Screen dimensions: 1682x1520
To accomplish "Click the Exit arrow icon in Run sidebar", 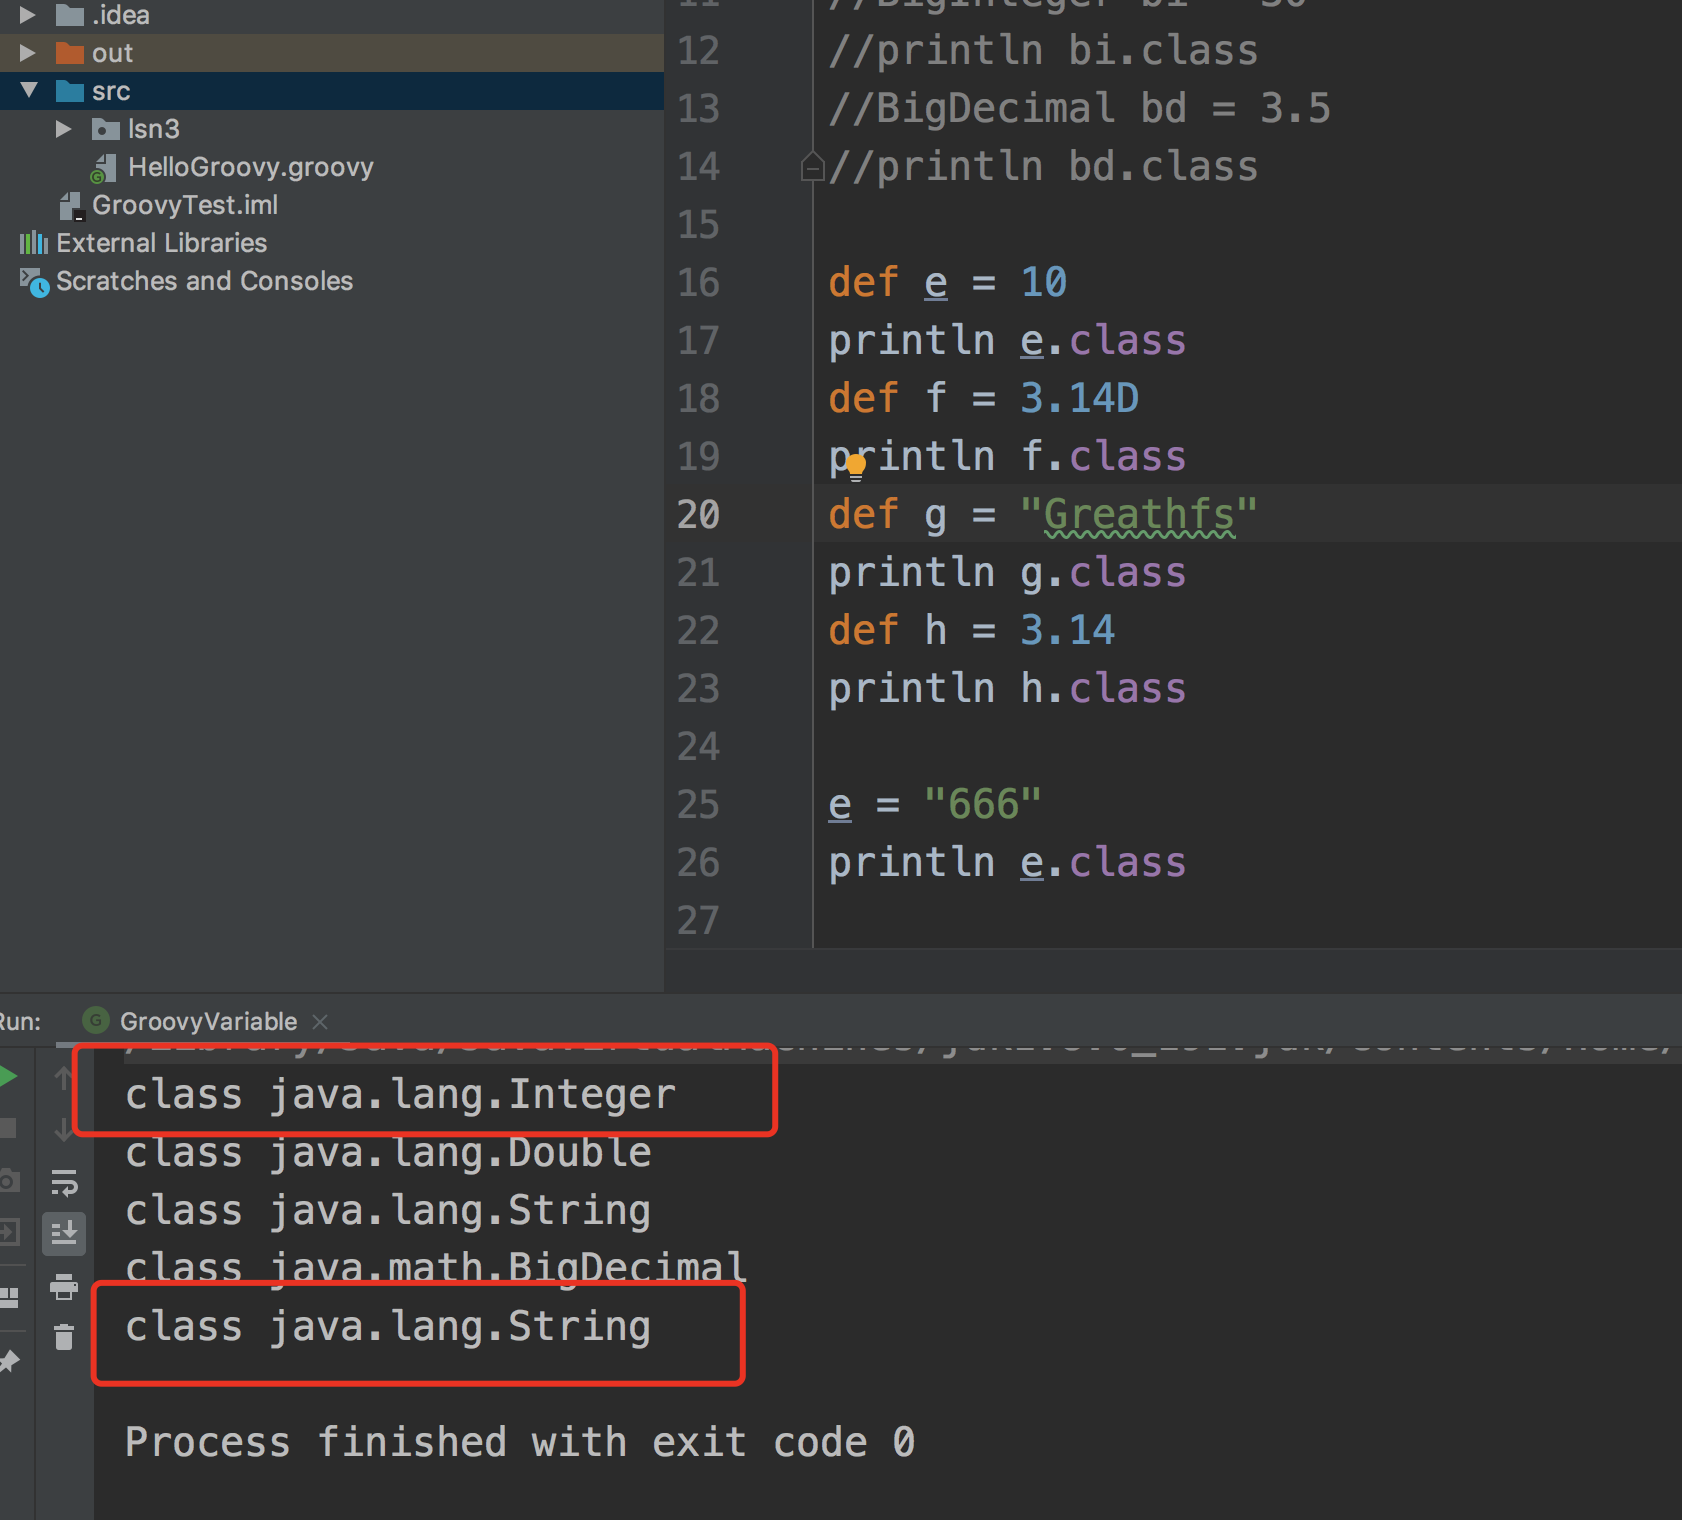I will [8, 1231].
